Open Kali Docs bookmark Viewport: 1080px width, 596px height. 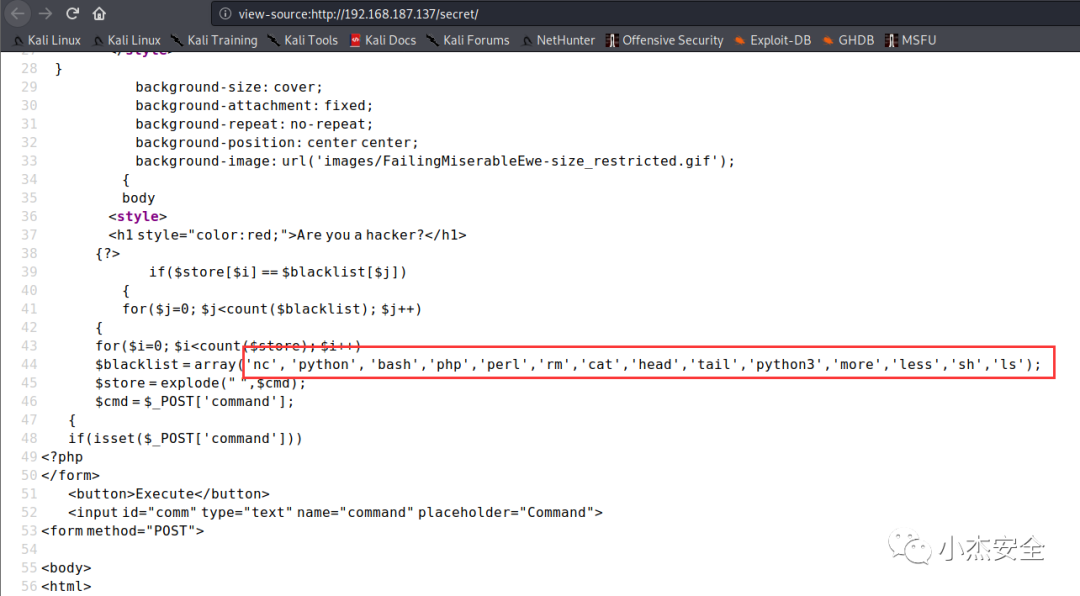pos(383,40)
